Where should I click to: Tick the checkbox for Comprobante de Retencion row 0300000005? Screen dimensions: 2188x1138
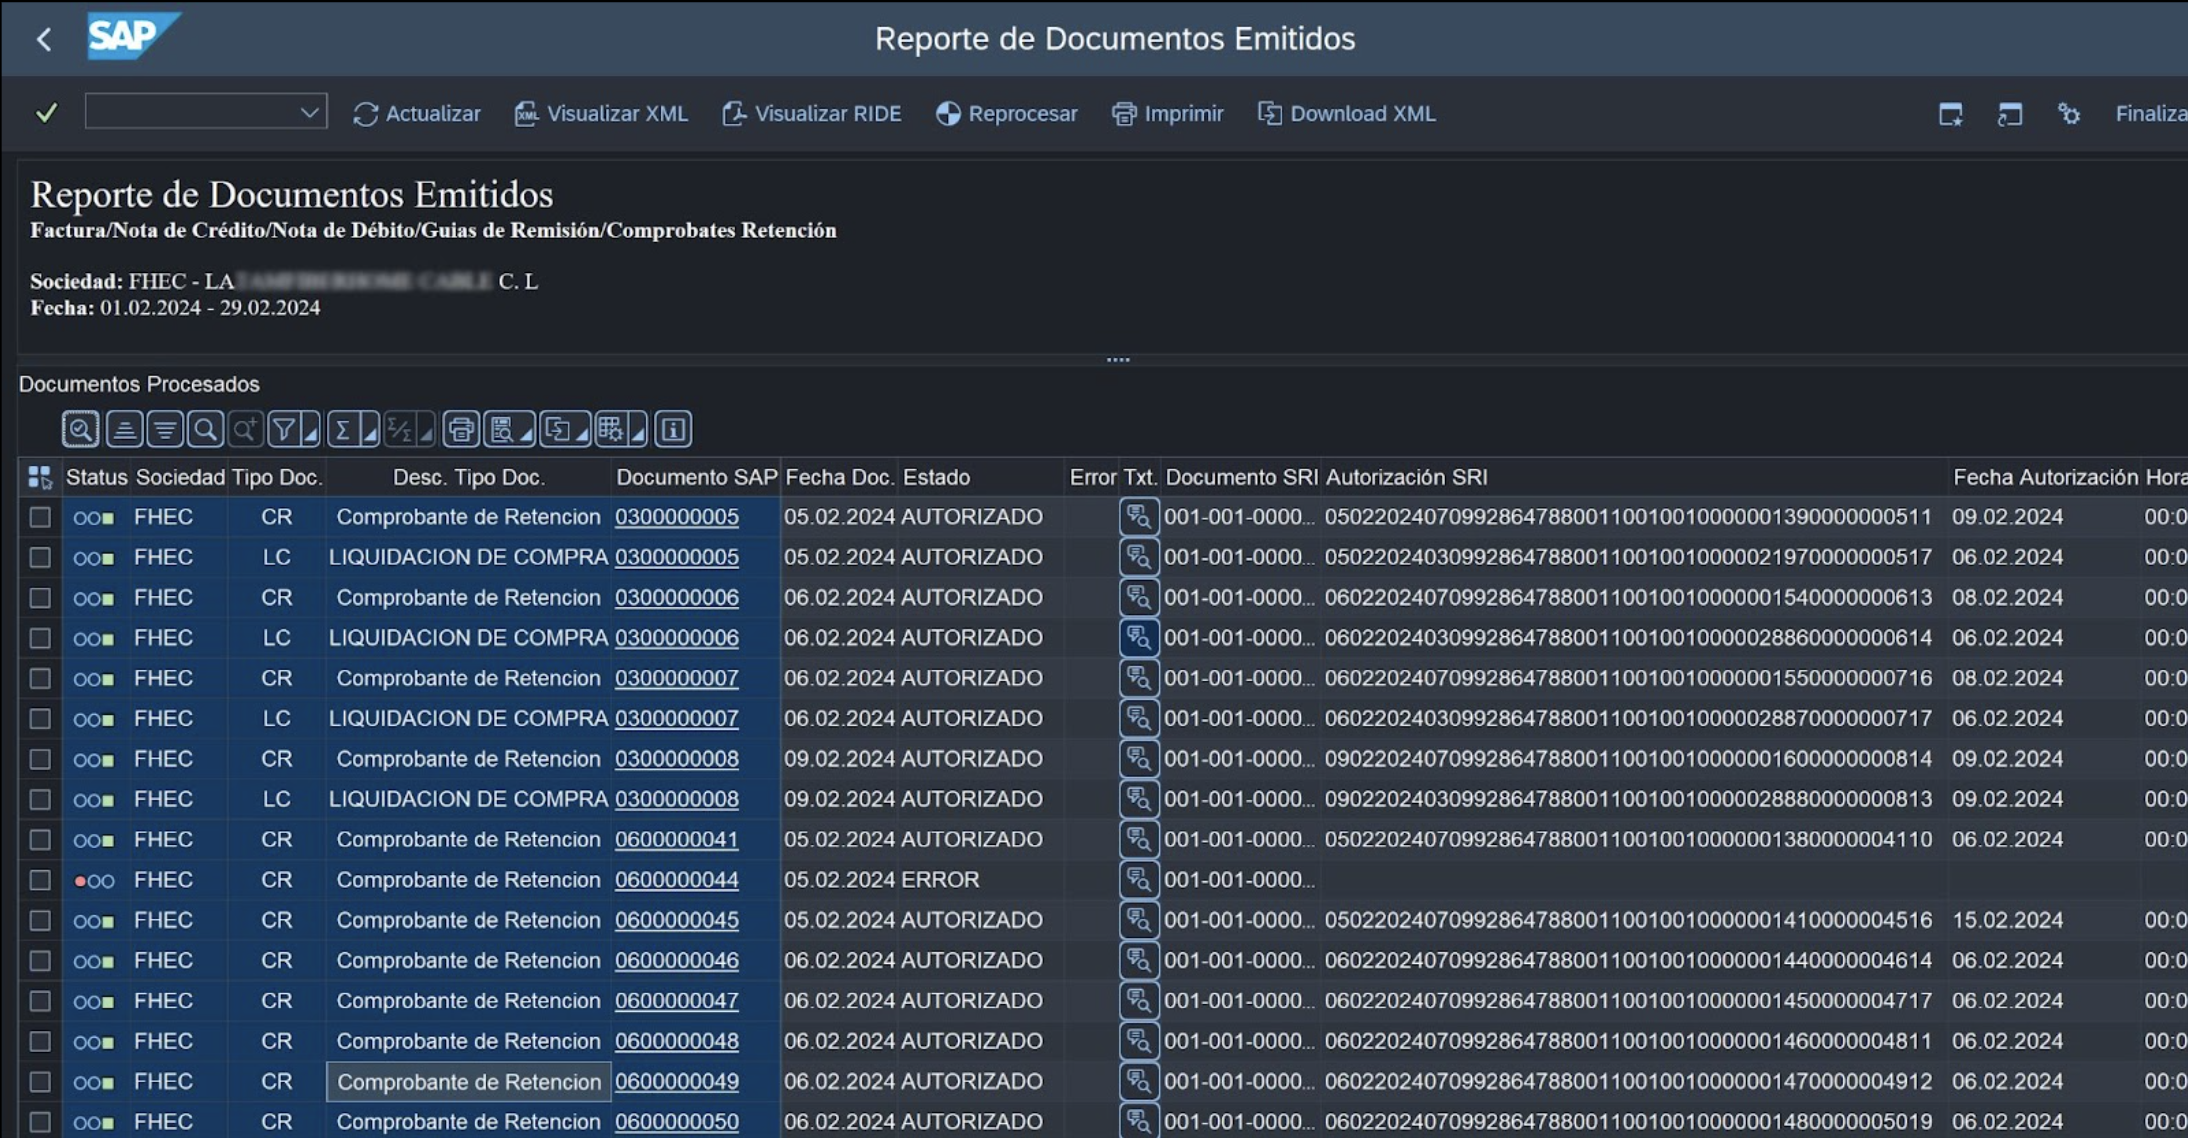click(x=40, y=517)
